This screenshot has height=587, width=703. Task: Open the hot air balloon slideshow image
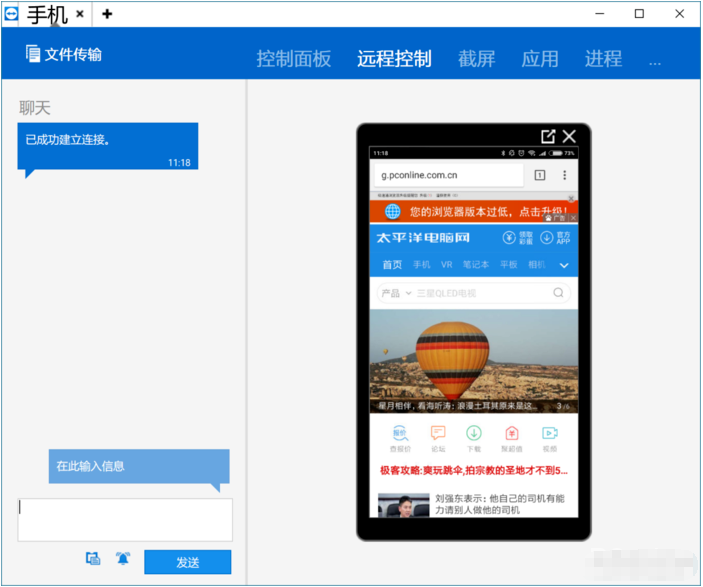point(473,361)
